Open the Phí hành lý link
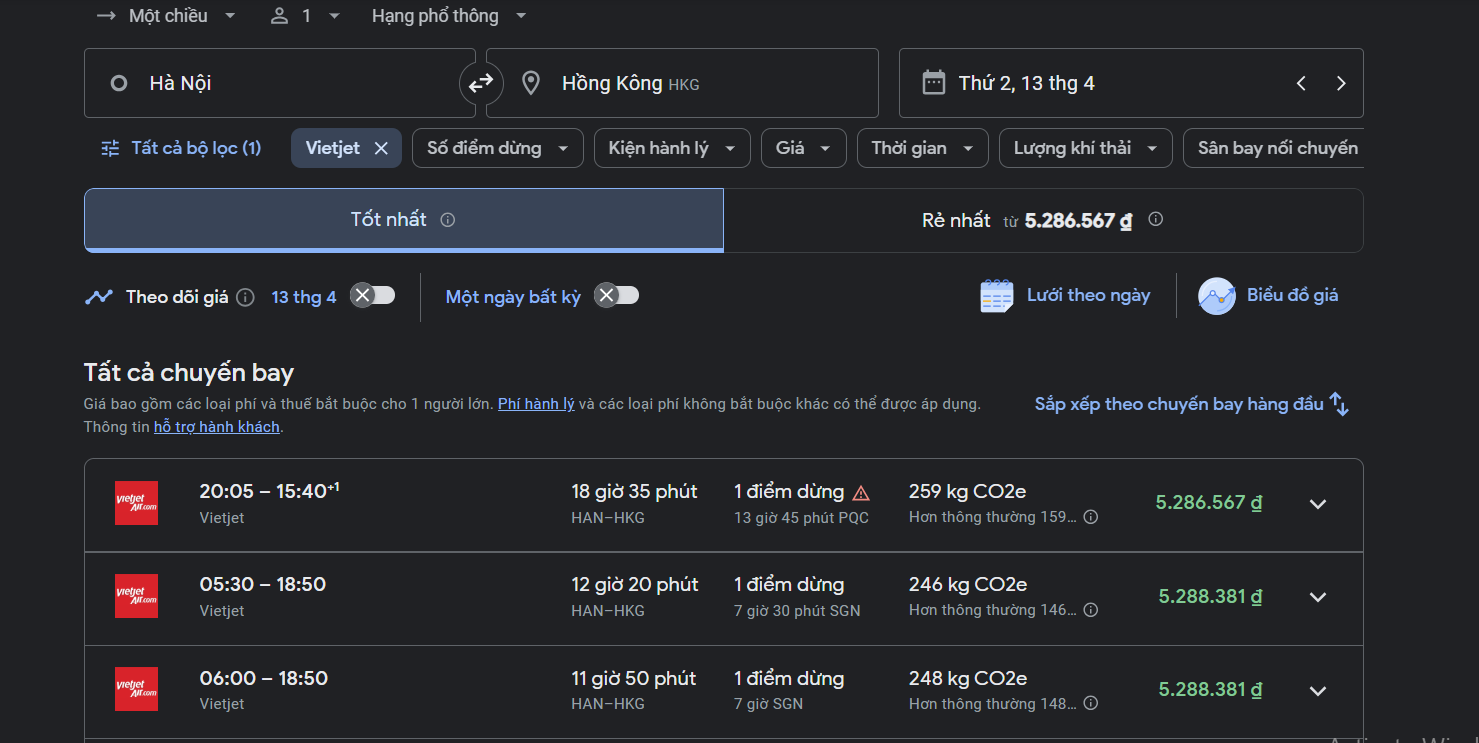1479x743 pixels. (x=536, y=405)
